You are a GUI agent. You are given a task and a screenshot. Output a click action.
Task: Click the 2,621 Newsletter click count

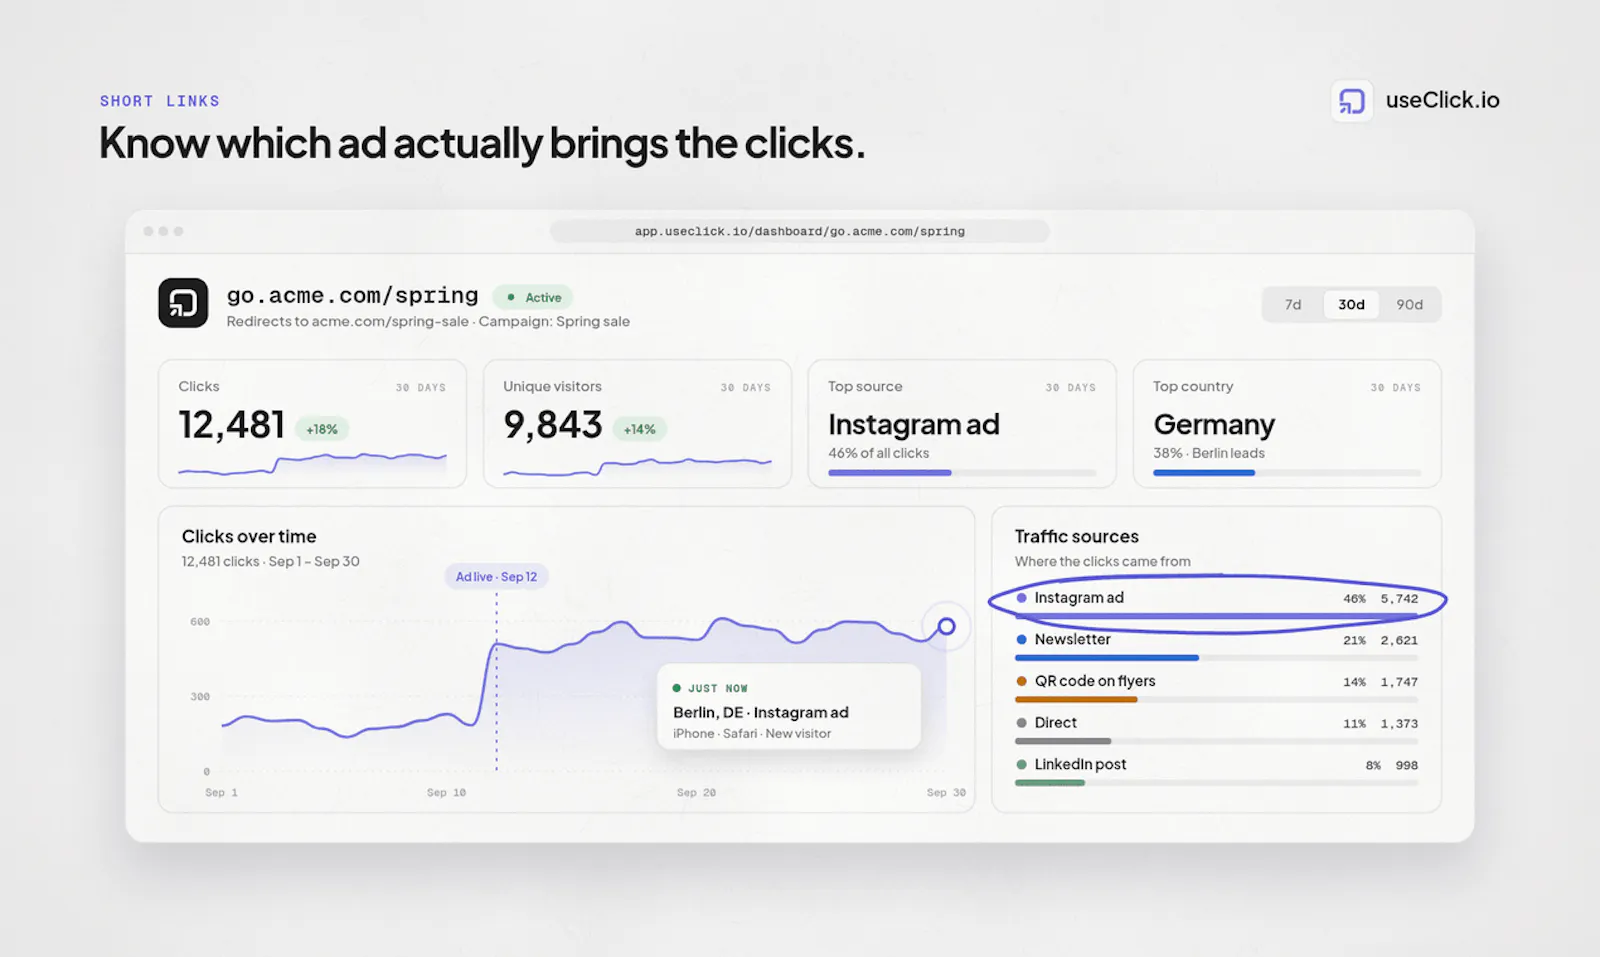[1399, 641]
